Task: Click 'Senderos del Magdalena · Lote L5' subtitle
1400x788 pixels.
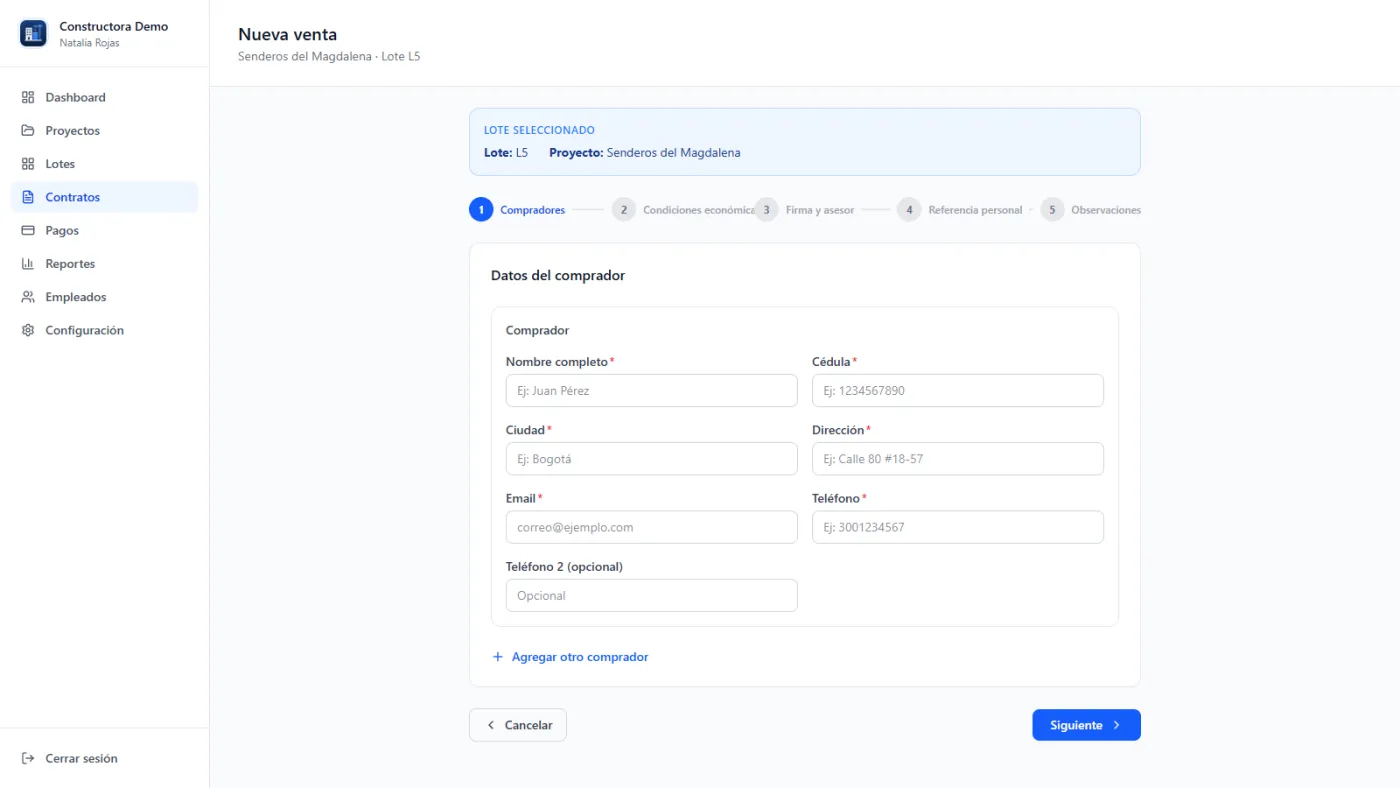Action: (329, 57)
